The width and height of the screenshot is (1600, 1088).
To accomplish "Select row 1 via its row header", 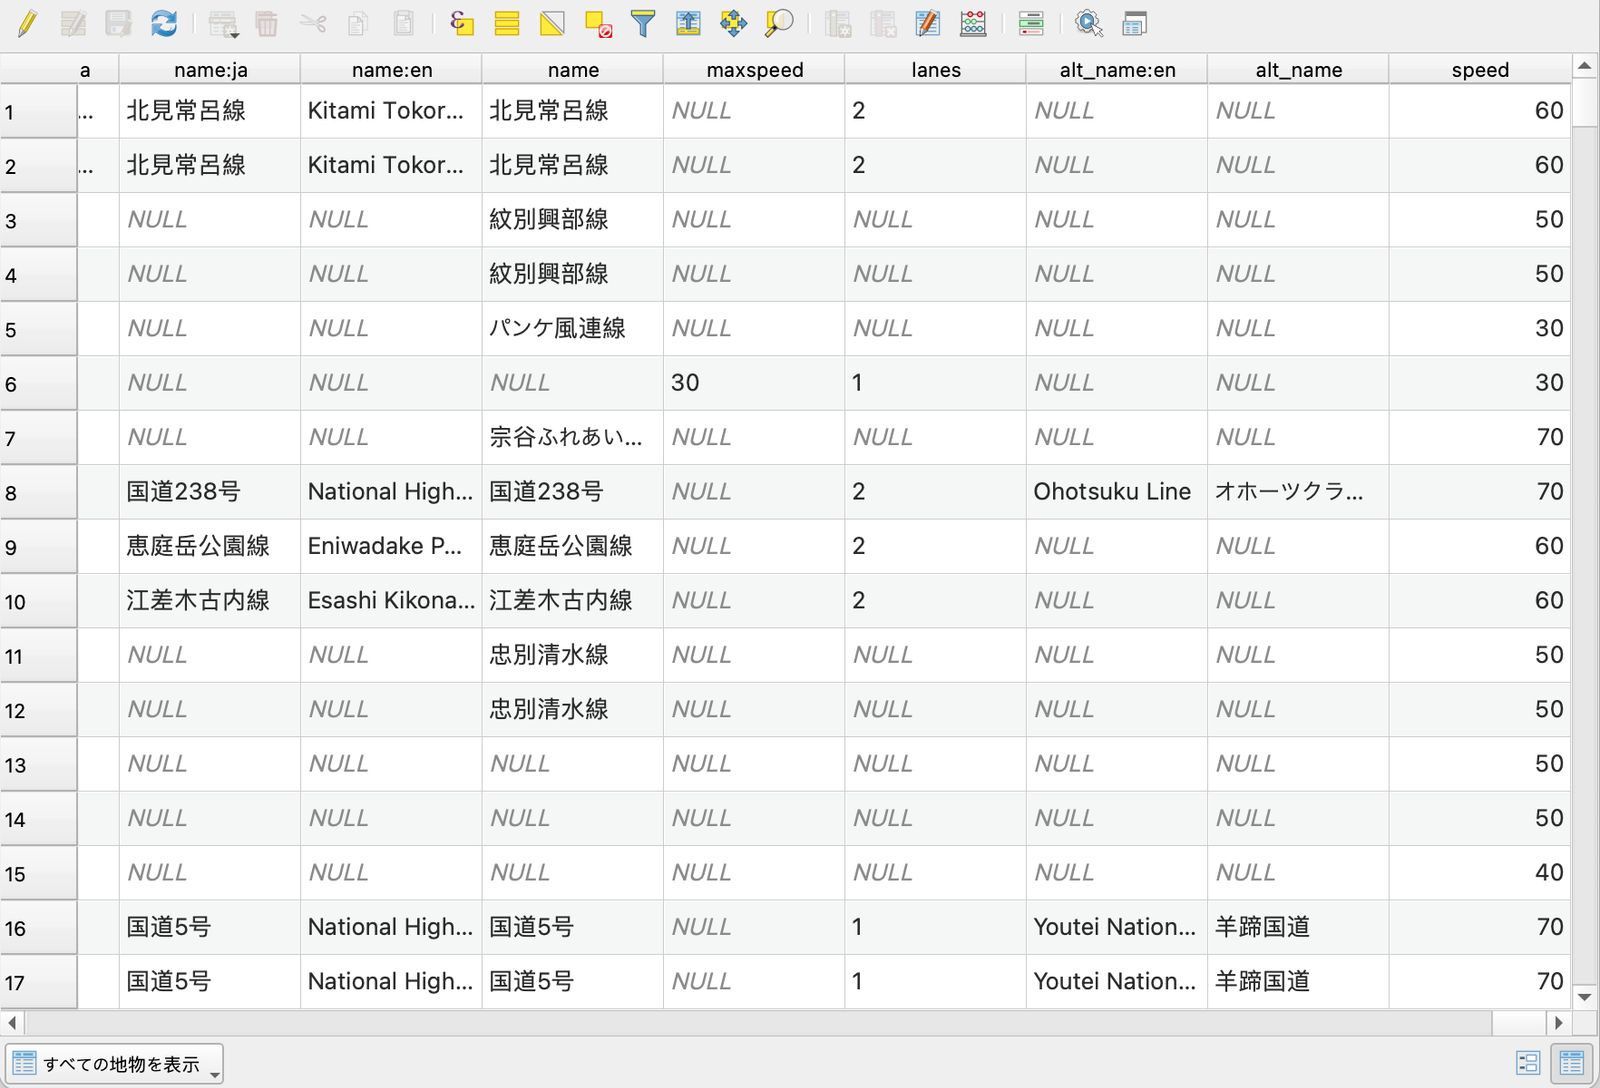I will coord(38,111).
